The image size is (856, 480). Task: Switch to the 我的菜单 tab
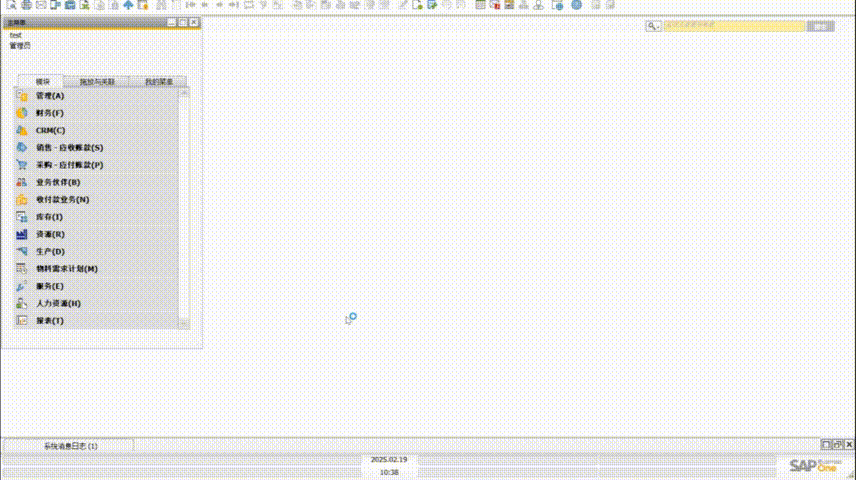pos(158,81)
